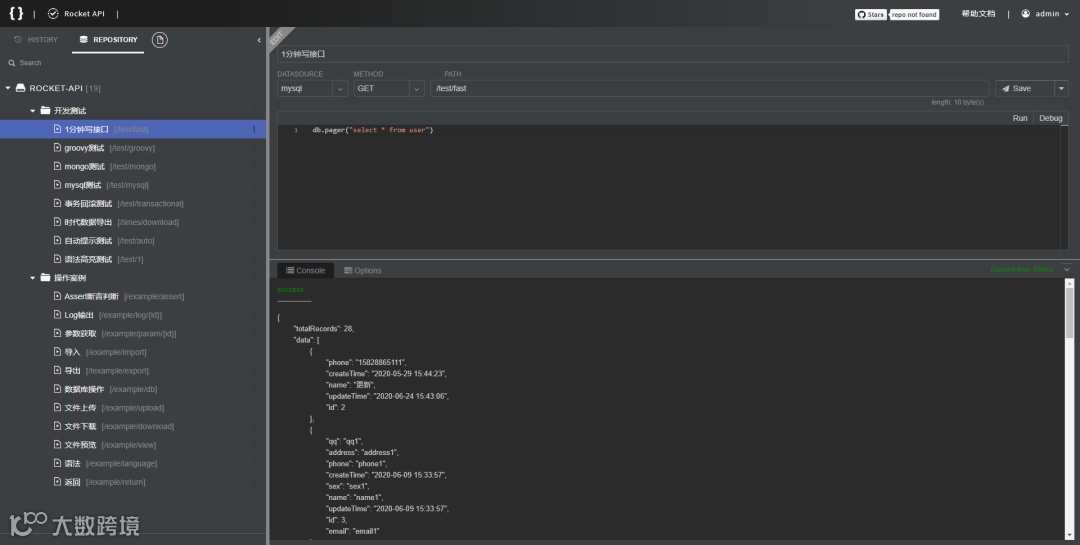Open the 帮助文档 help link
The width and height of the screenshot is (1080, 545).
pyautogui.click(x=978, y=14)
